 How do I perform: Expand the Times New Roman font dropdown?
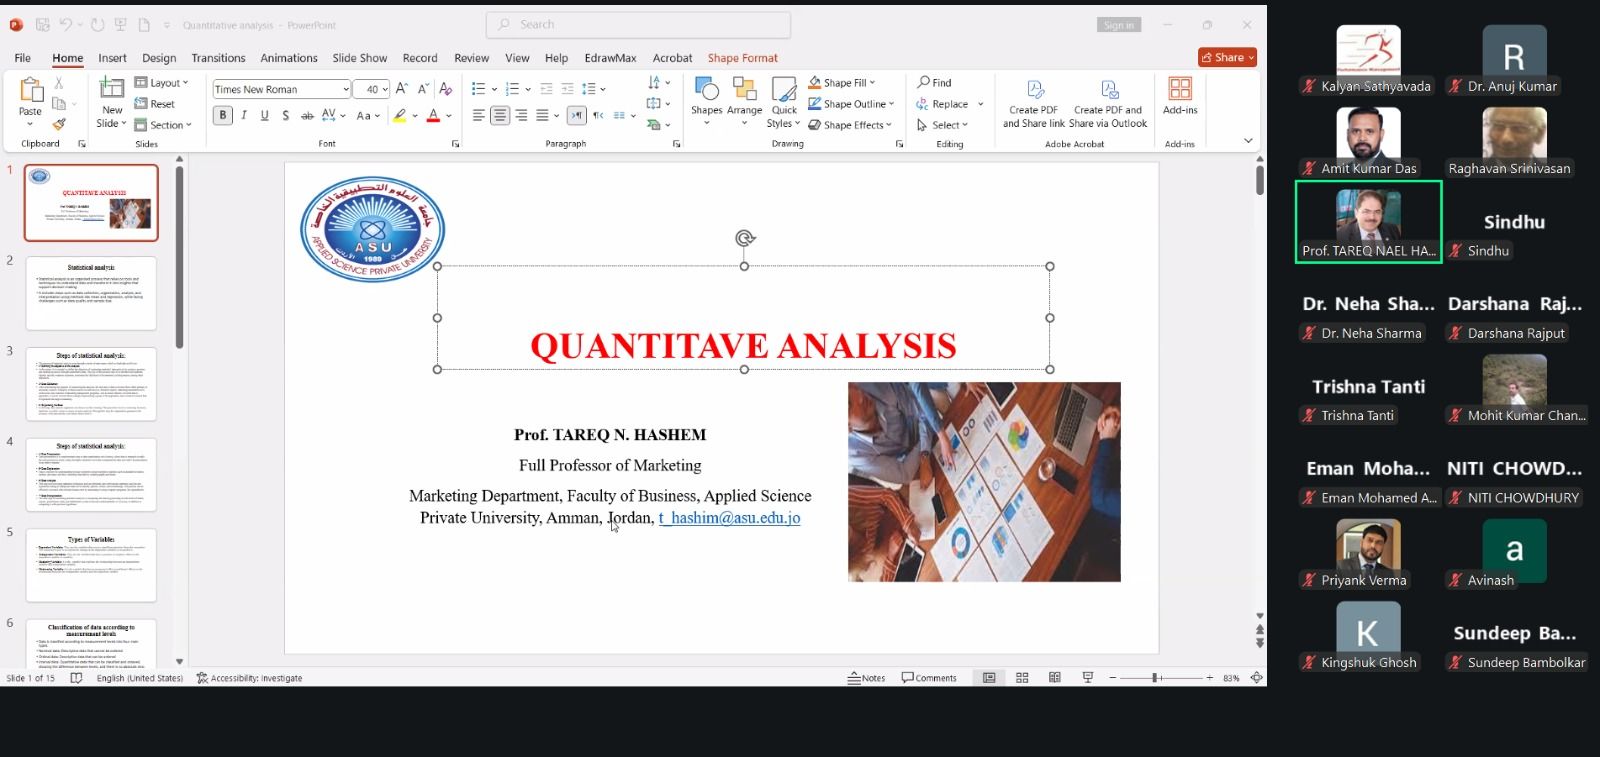click(x=346, y=89)
